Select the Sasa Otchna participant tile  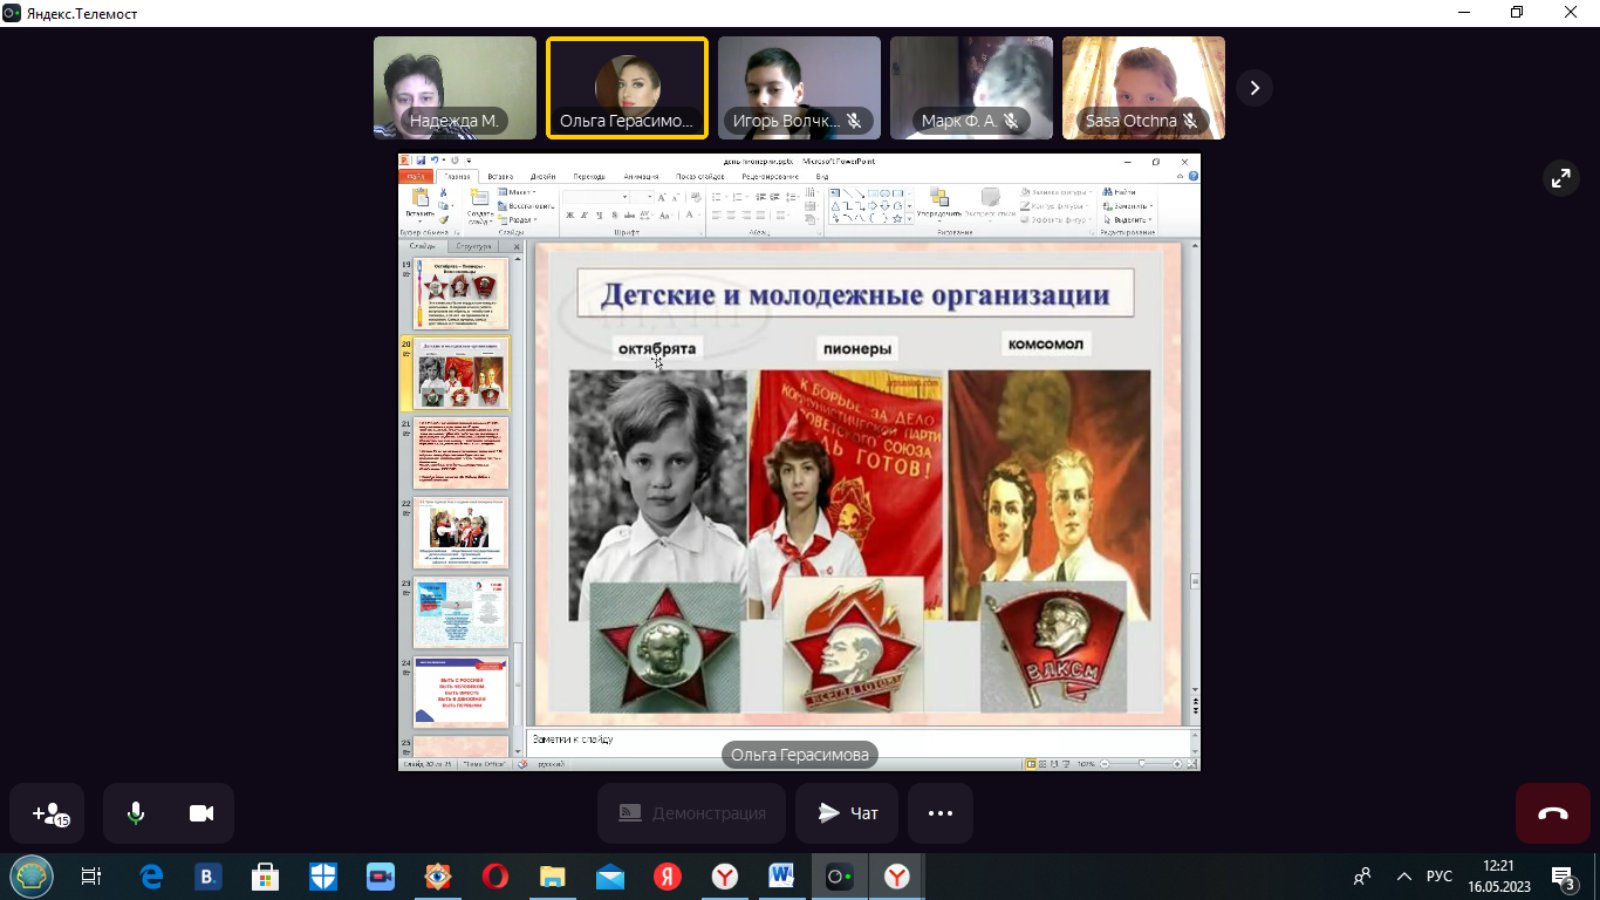click(x=1143, y=88)
